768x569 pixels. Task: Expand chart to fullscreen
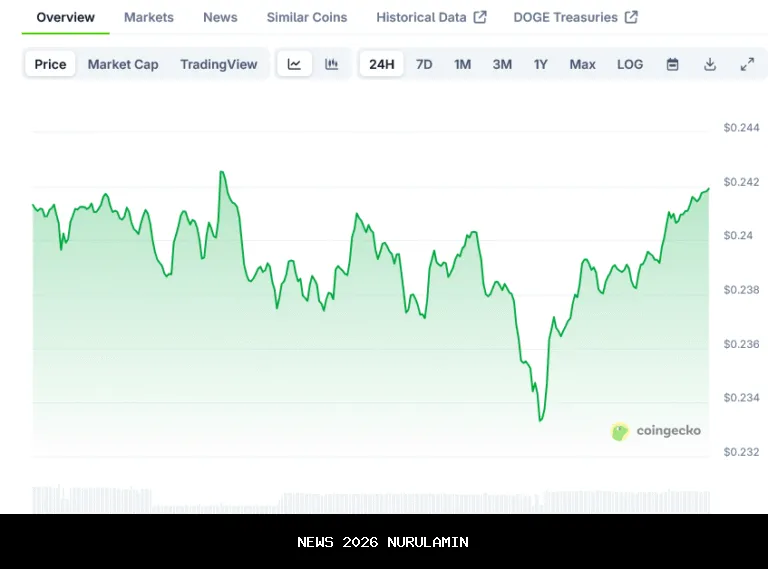(x=747, y=64)
